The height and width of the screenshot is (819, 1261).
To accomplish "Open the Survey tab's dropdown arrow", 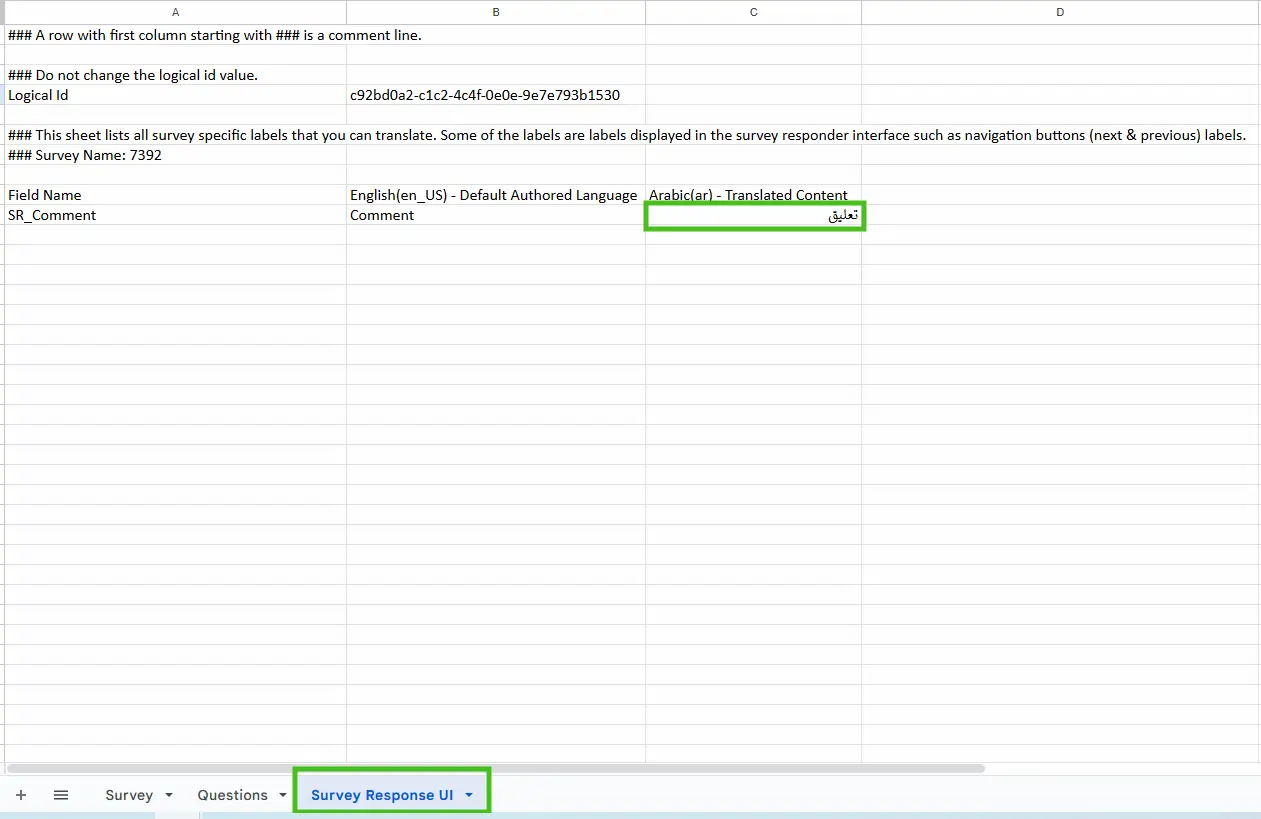I will [x=168, y=794].
